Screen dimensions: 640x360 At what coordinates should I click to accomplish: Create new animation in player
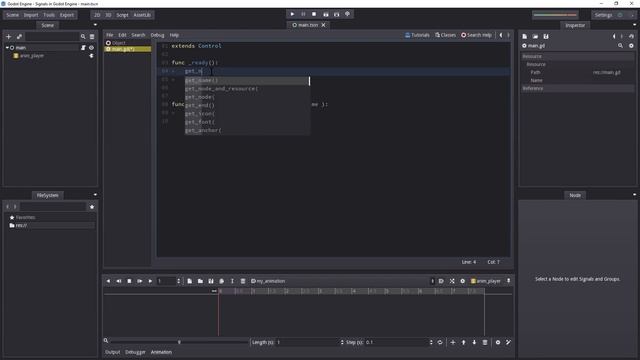tap(190, 281)
